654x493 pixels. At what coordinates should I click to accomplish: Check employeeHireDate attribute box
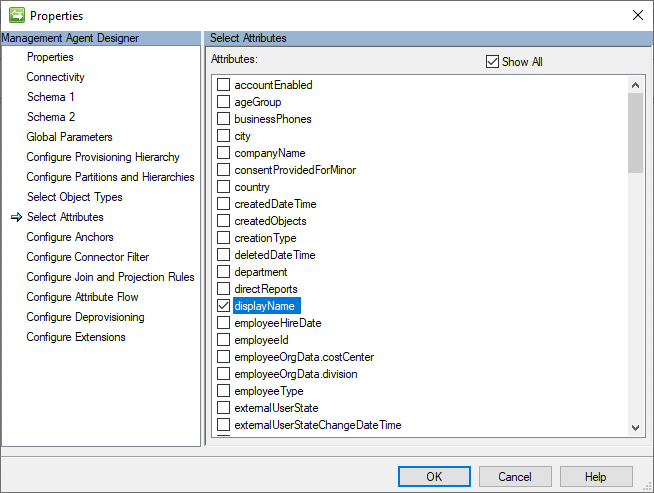point(224,323)
